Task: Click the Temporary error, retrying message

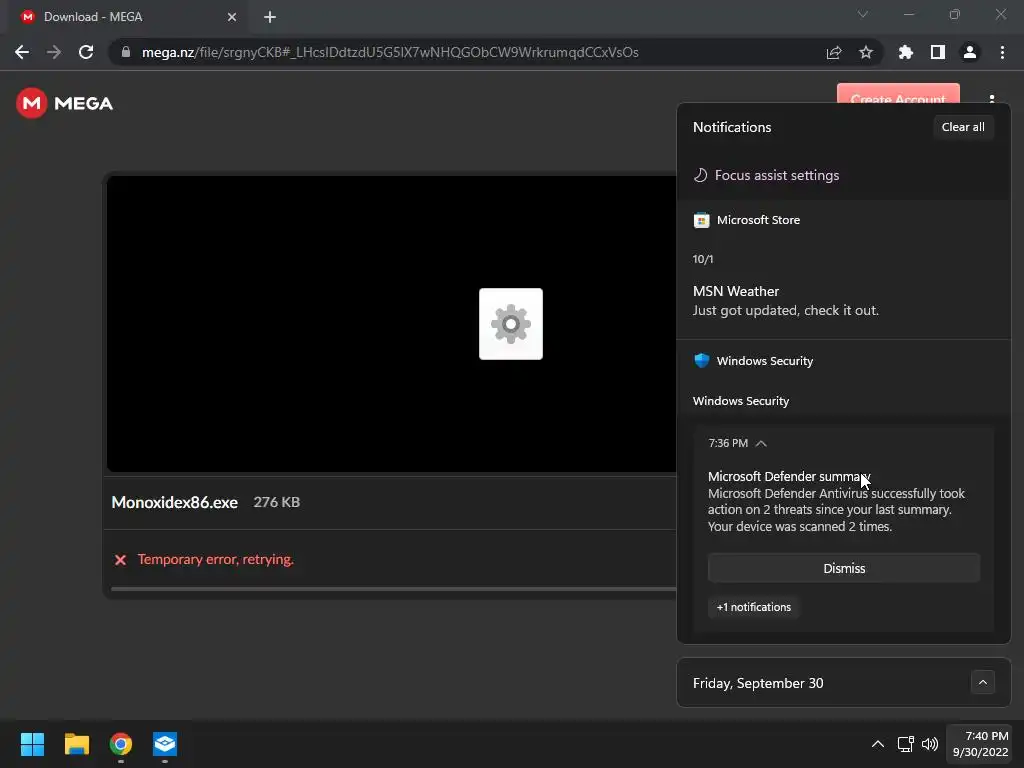Action: point(216,560)
